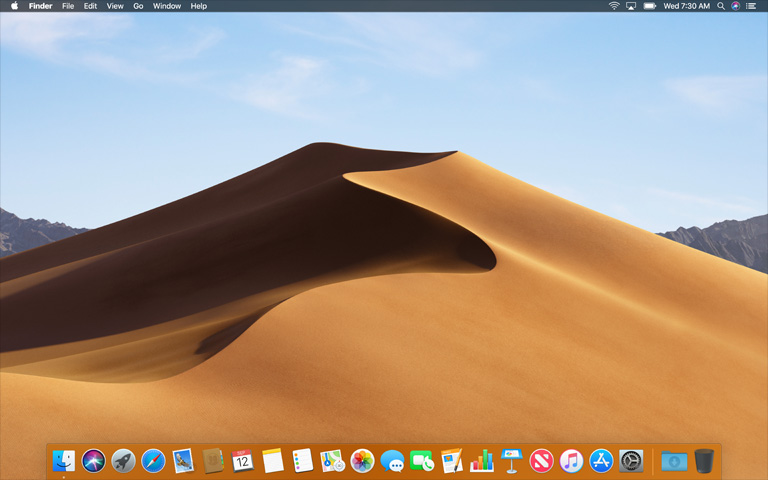Viewport: 768px width, 480px height.
Task: Launch Maps from the Dock
Action: click(x=333, y=461)
